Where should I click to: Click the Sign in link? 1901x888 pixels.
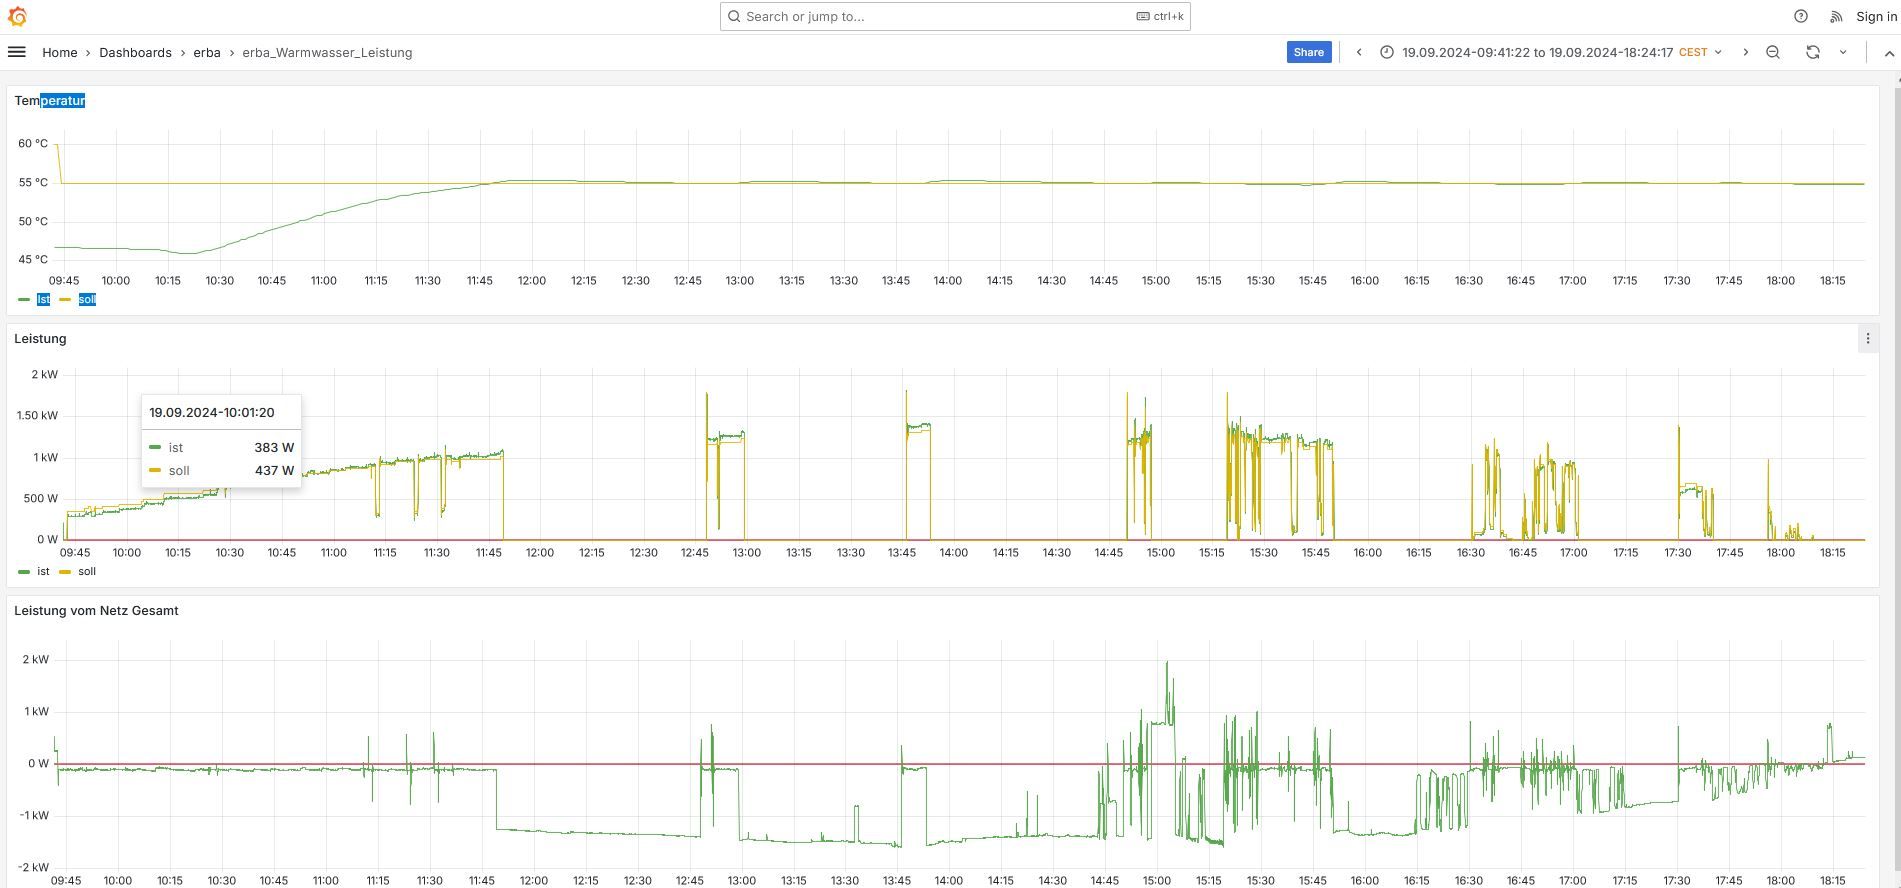(1876, 16)
